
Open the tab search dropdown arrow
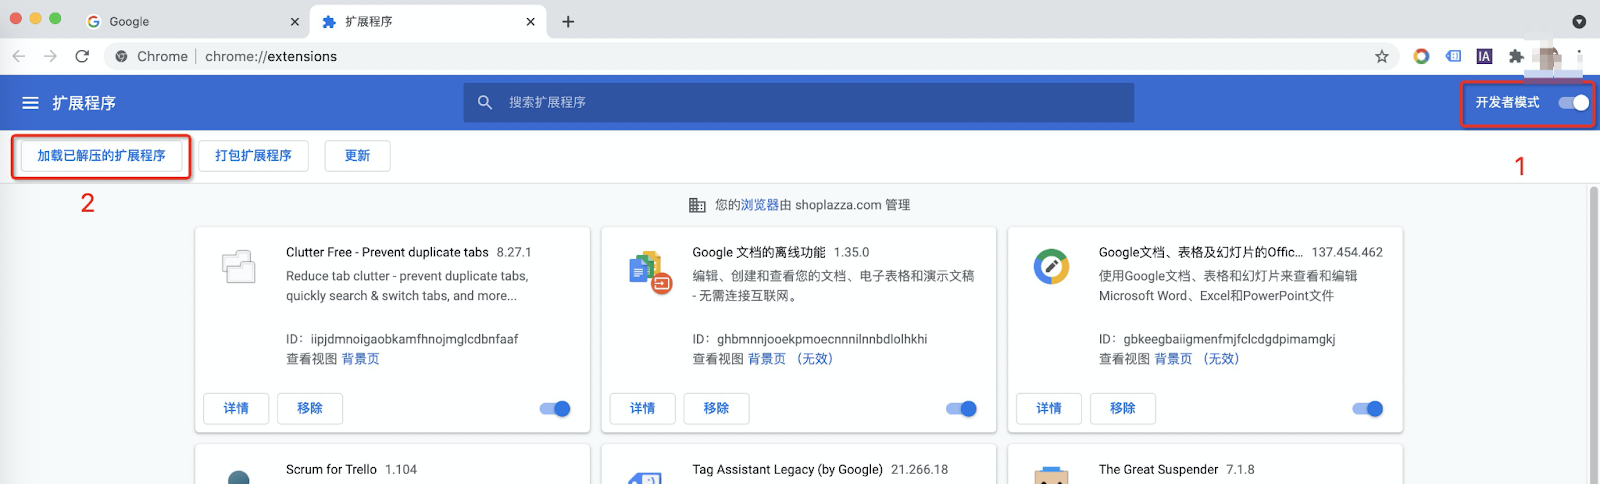[x=1579, y=21]
